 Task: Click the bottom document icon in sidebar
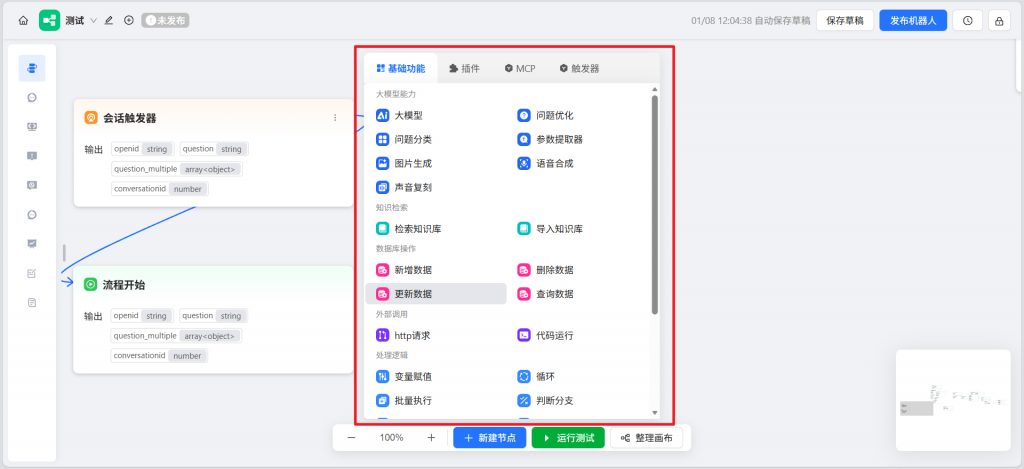(32, 302)
